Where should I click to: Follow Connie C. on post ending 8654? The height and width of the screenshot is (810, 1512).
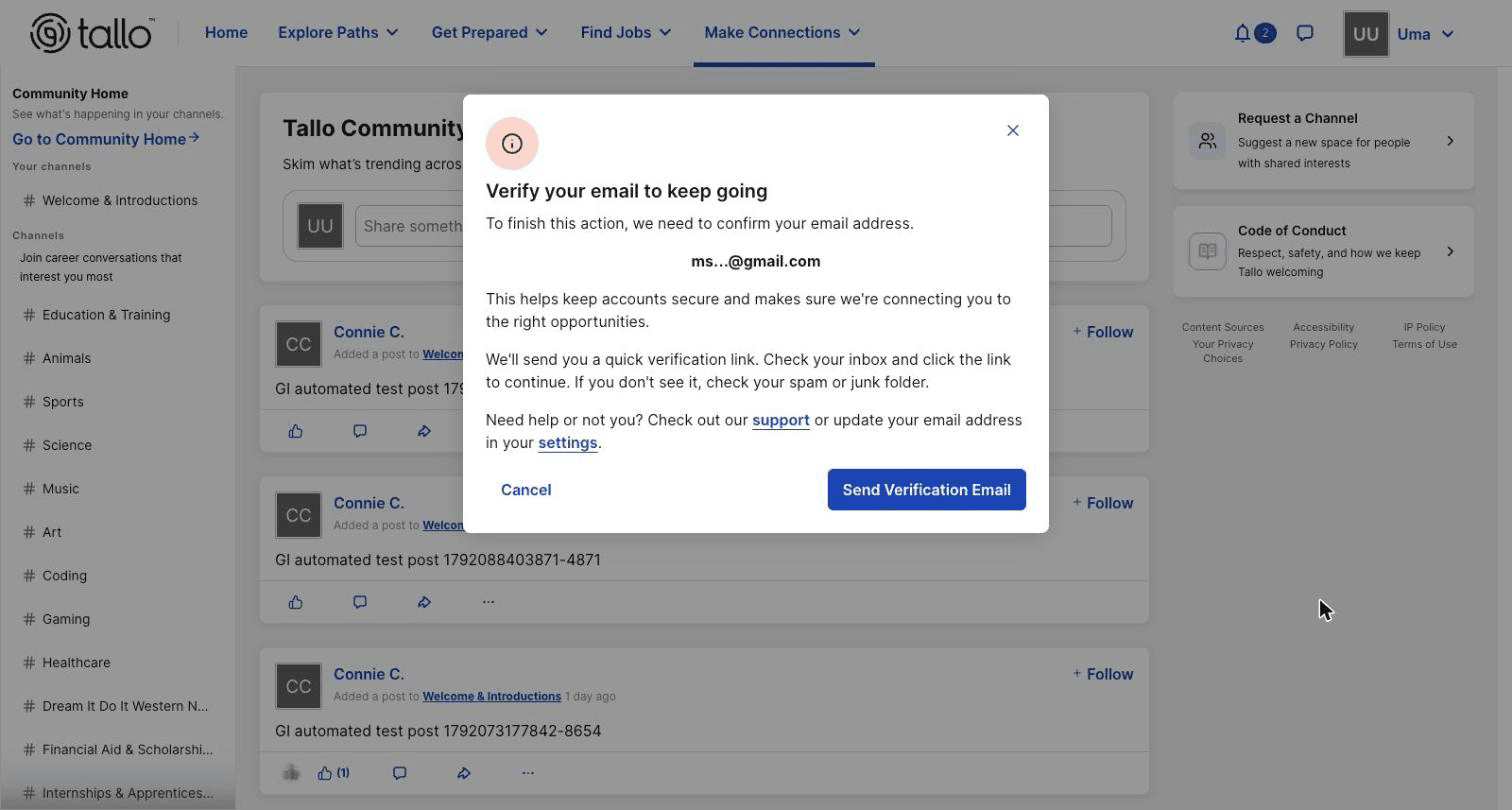1103,674
